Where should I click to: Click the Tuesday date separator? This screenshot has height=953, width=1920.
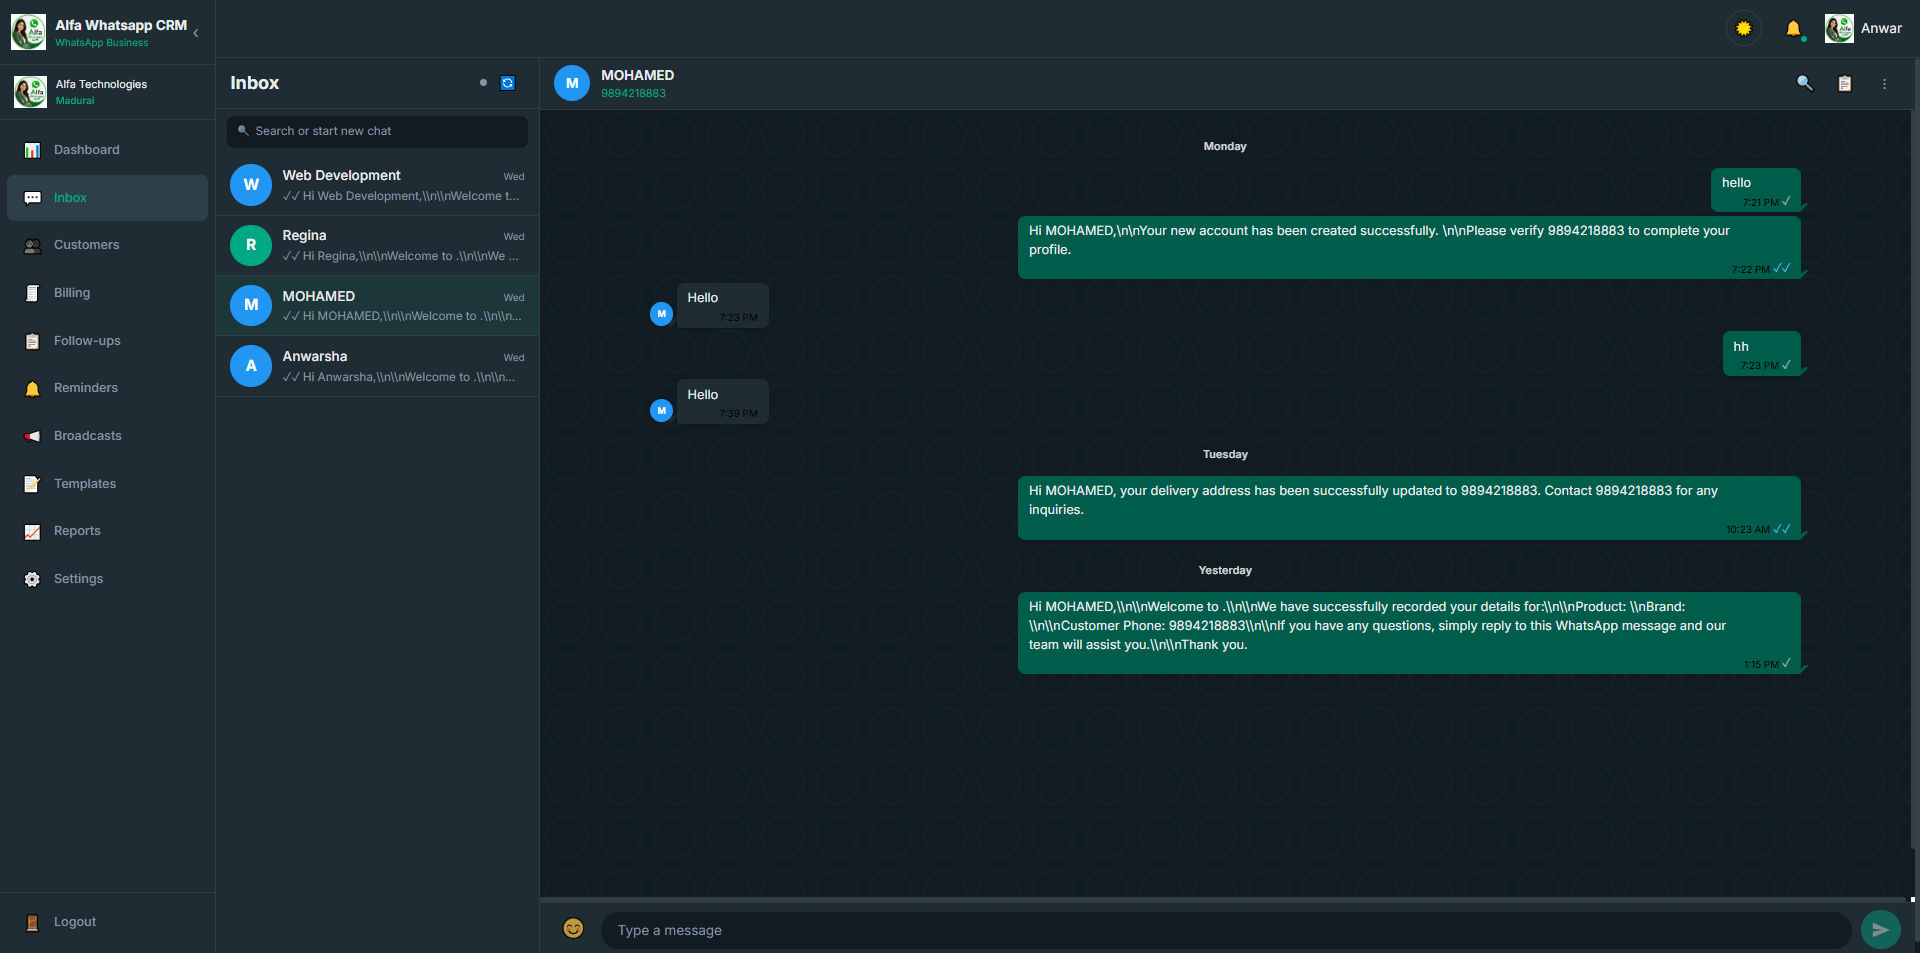tap(1225, 455)
